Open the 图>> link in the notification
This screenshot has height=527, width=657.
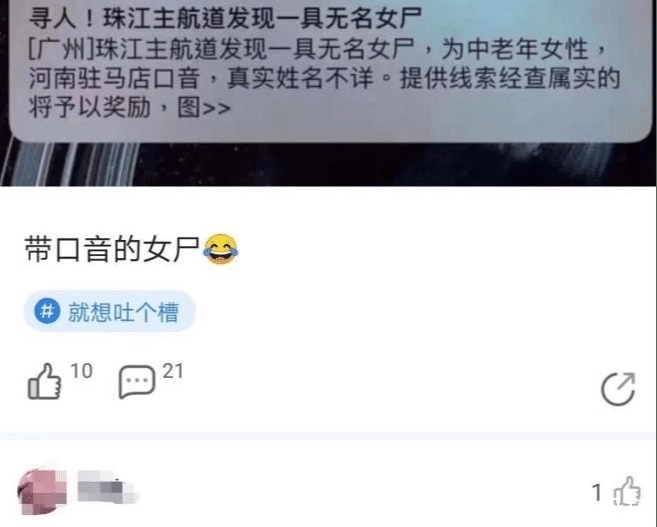[204, 108]
